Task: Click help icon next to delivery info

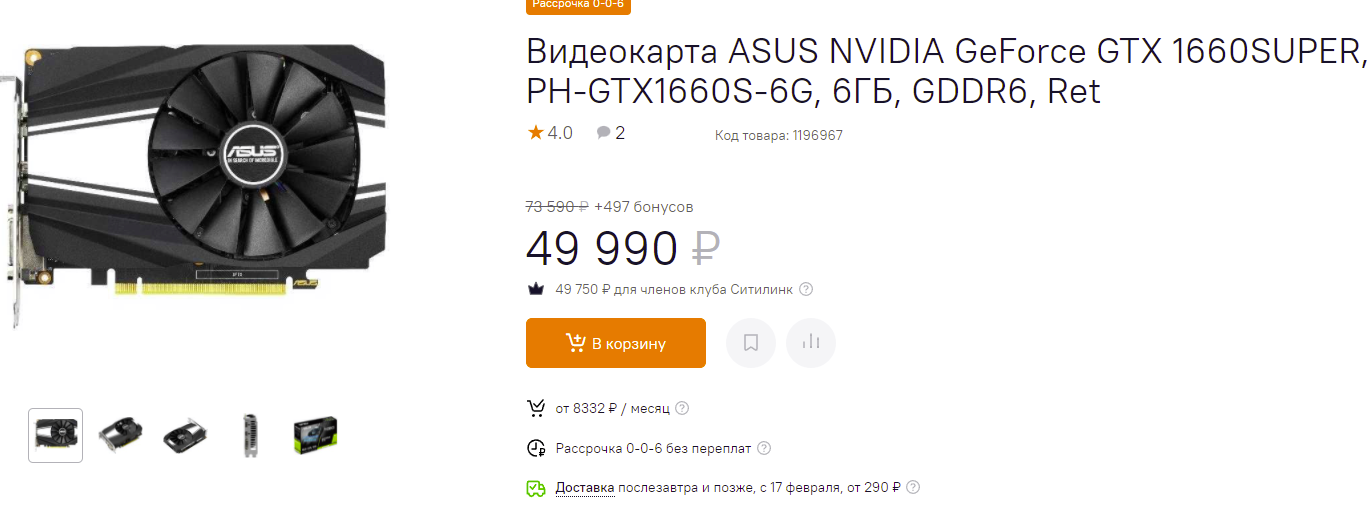Action: 912,488
